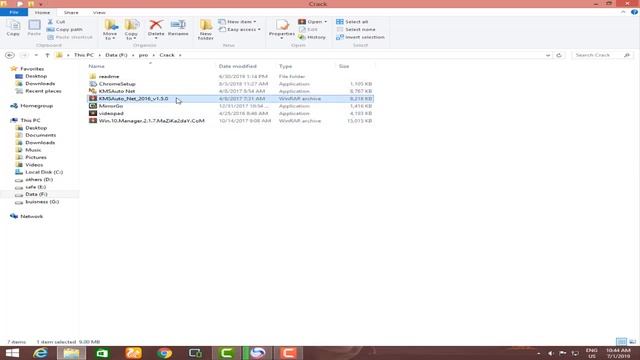
Task: Click the Up one level arrow
Action: pos(47,55)
